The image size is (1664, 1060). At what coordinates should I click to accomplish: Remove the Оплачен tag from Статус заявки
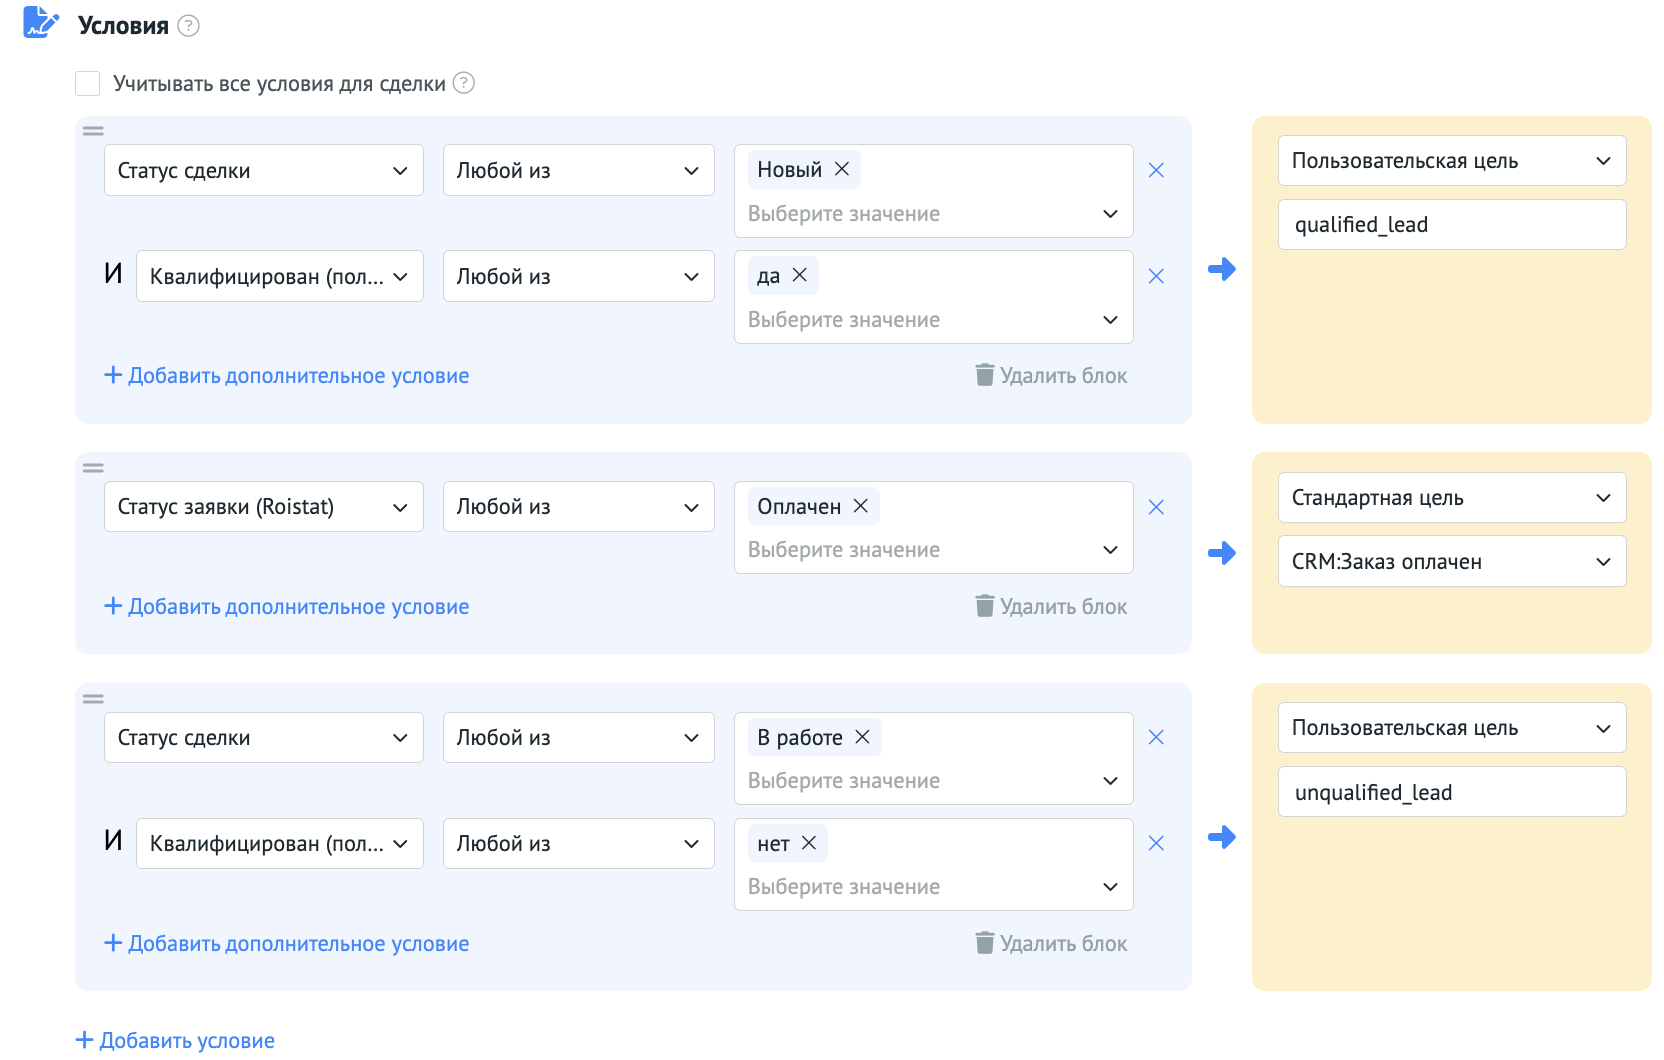(860, 506)
